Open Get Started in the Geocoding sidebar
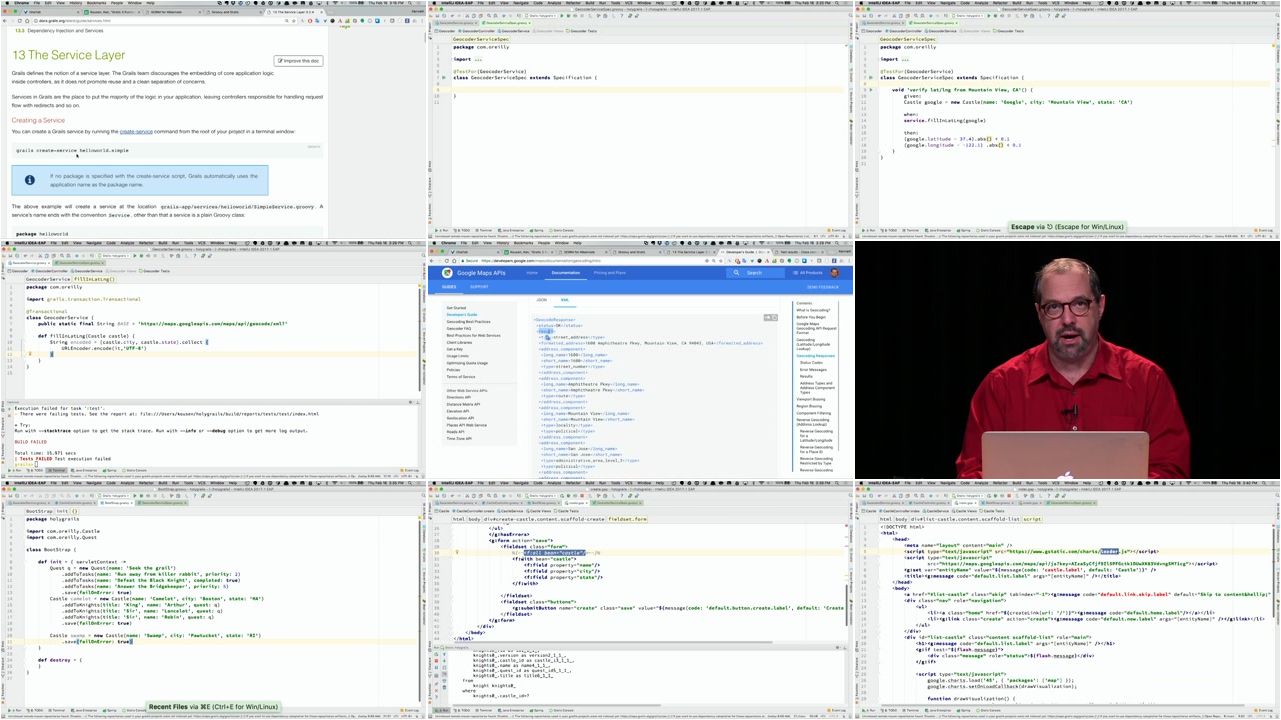This screenshot has height=720, width=1281. (456, 308)
